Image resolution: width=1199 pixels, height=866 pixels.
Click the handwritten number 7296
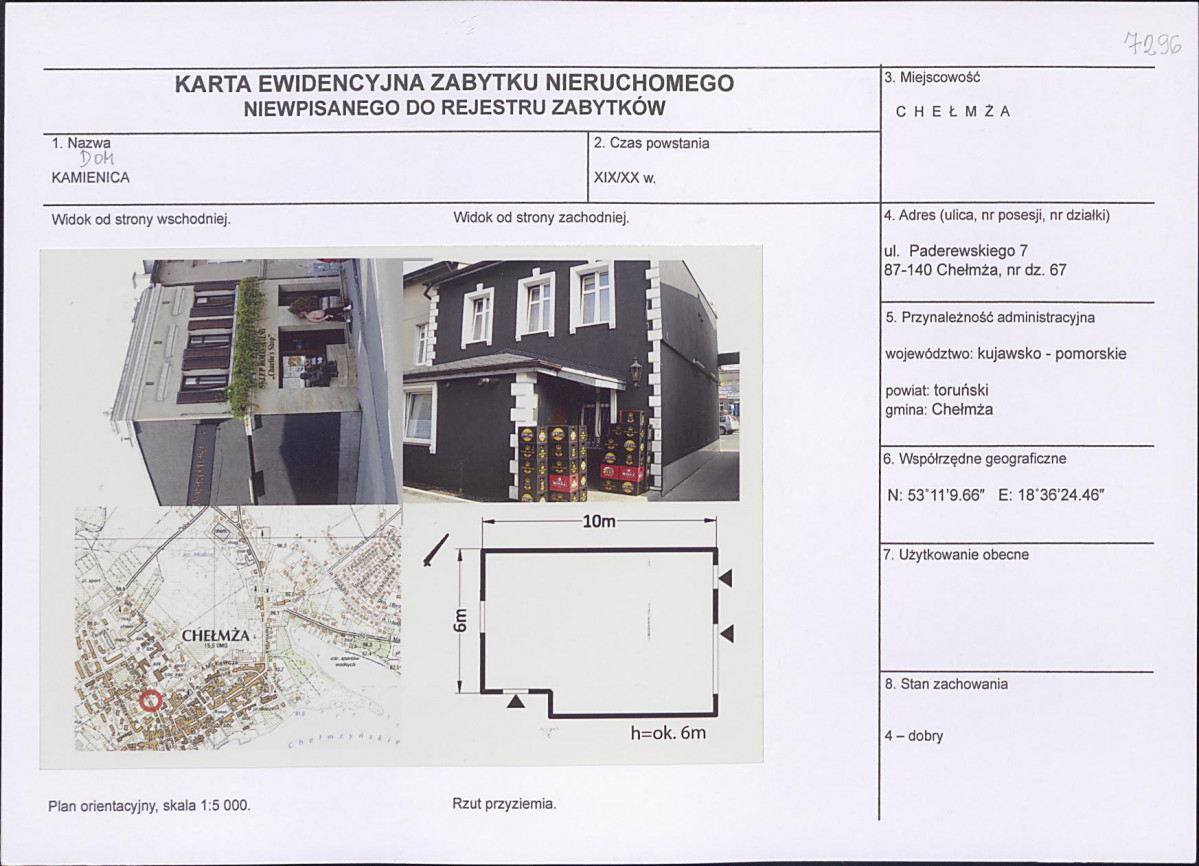1153,44
